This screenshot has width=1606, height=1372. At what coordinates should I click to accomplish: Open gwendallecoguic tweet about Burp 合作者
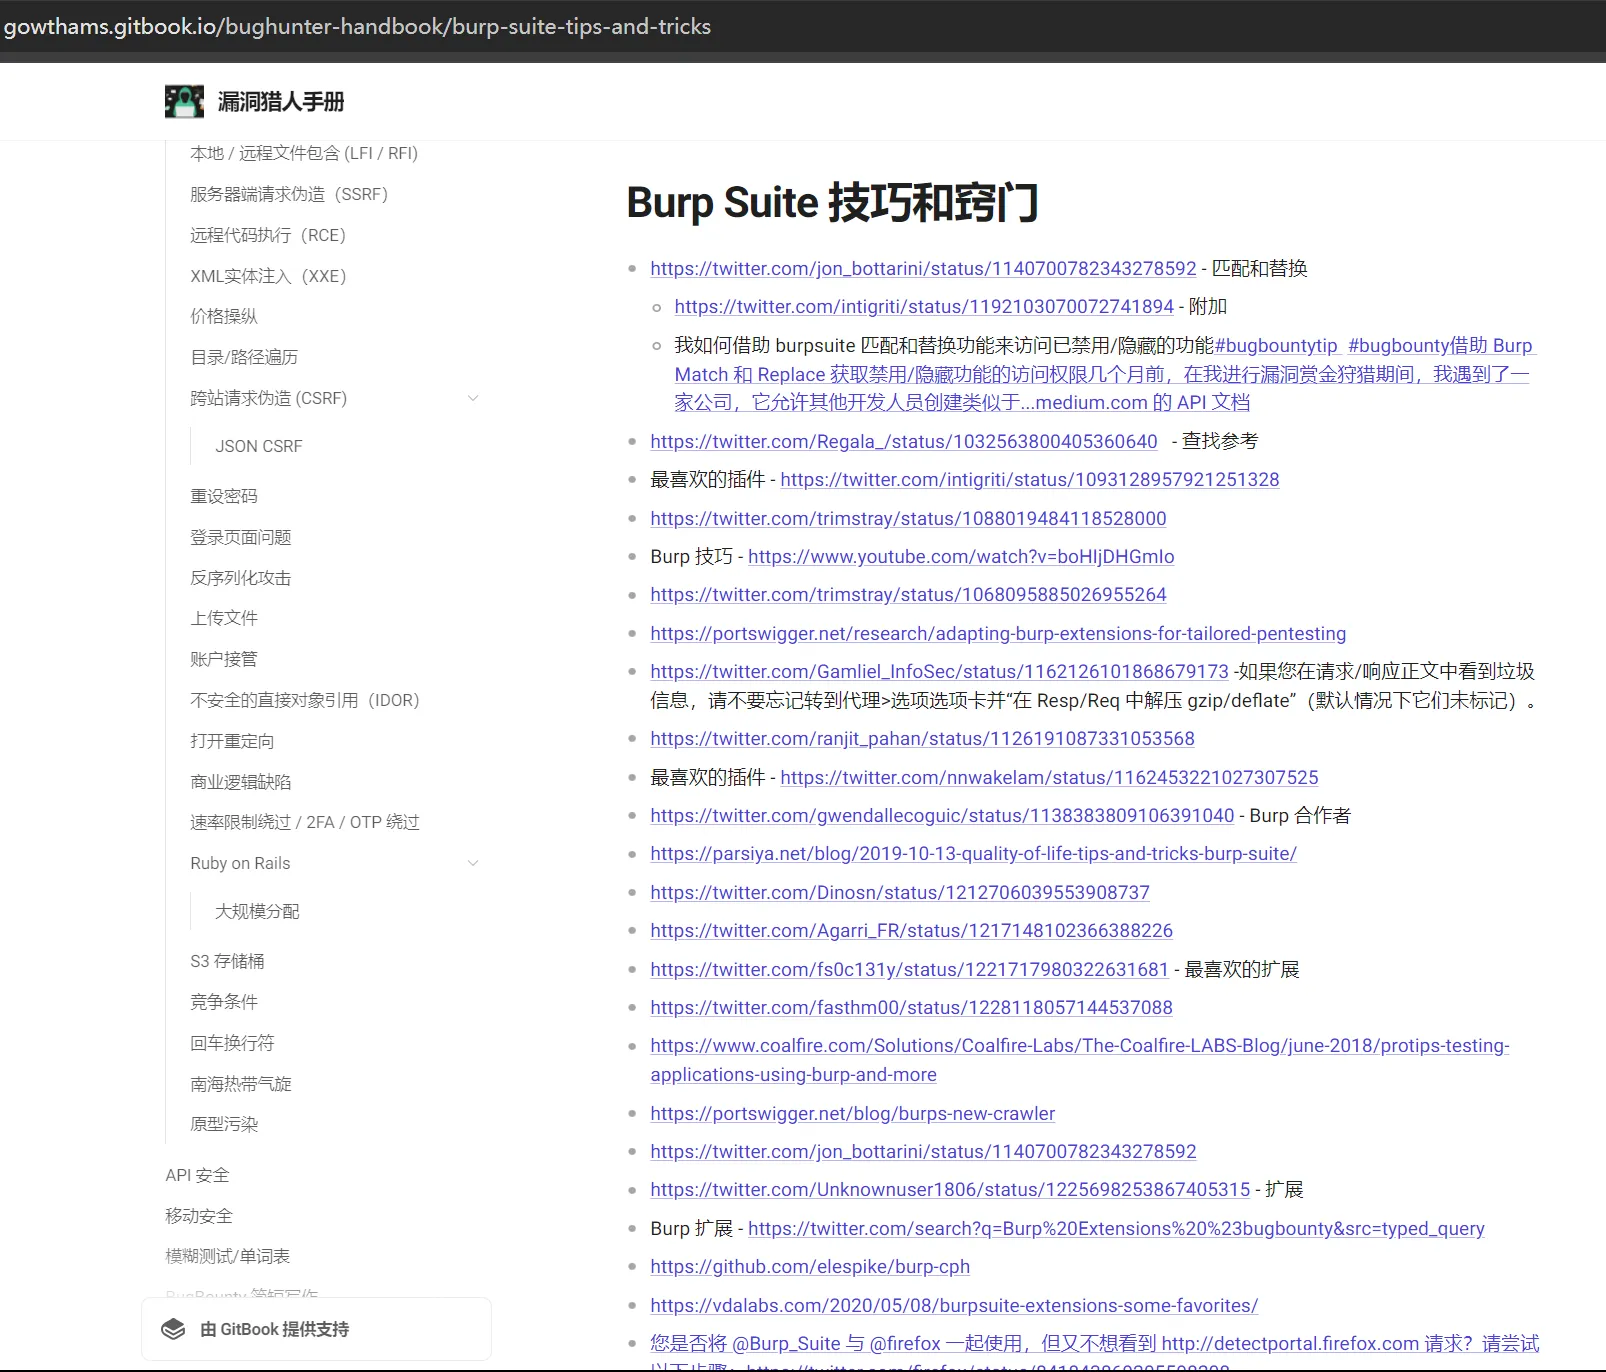[x=942, y=815]
